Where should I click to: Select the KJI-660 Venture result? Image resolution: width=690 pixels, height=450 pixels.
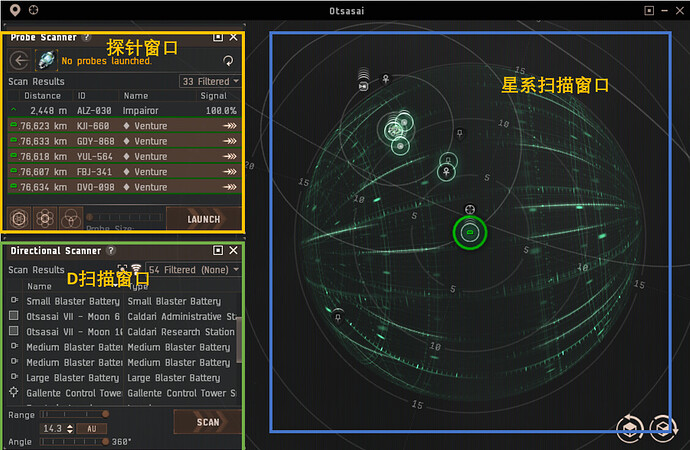click(125, 126)
